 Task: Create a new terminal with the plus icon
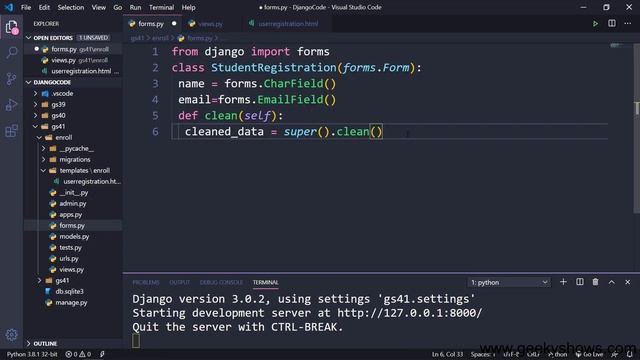coord(563,282)
